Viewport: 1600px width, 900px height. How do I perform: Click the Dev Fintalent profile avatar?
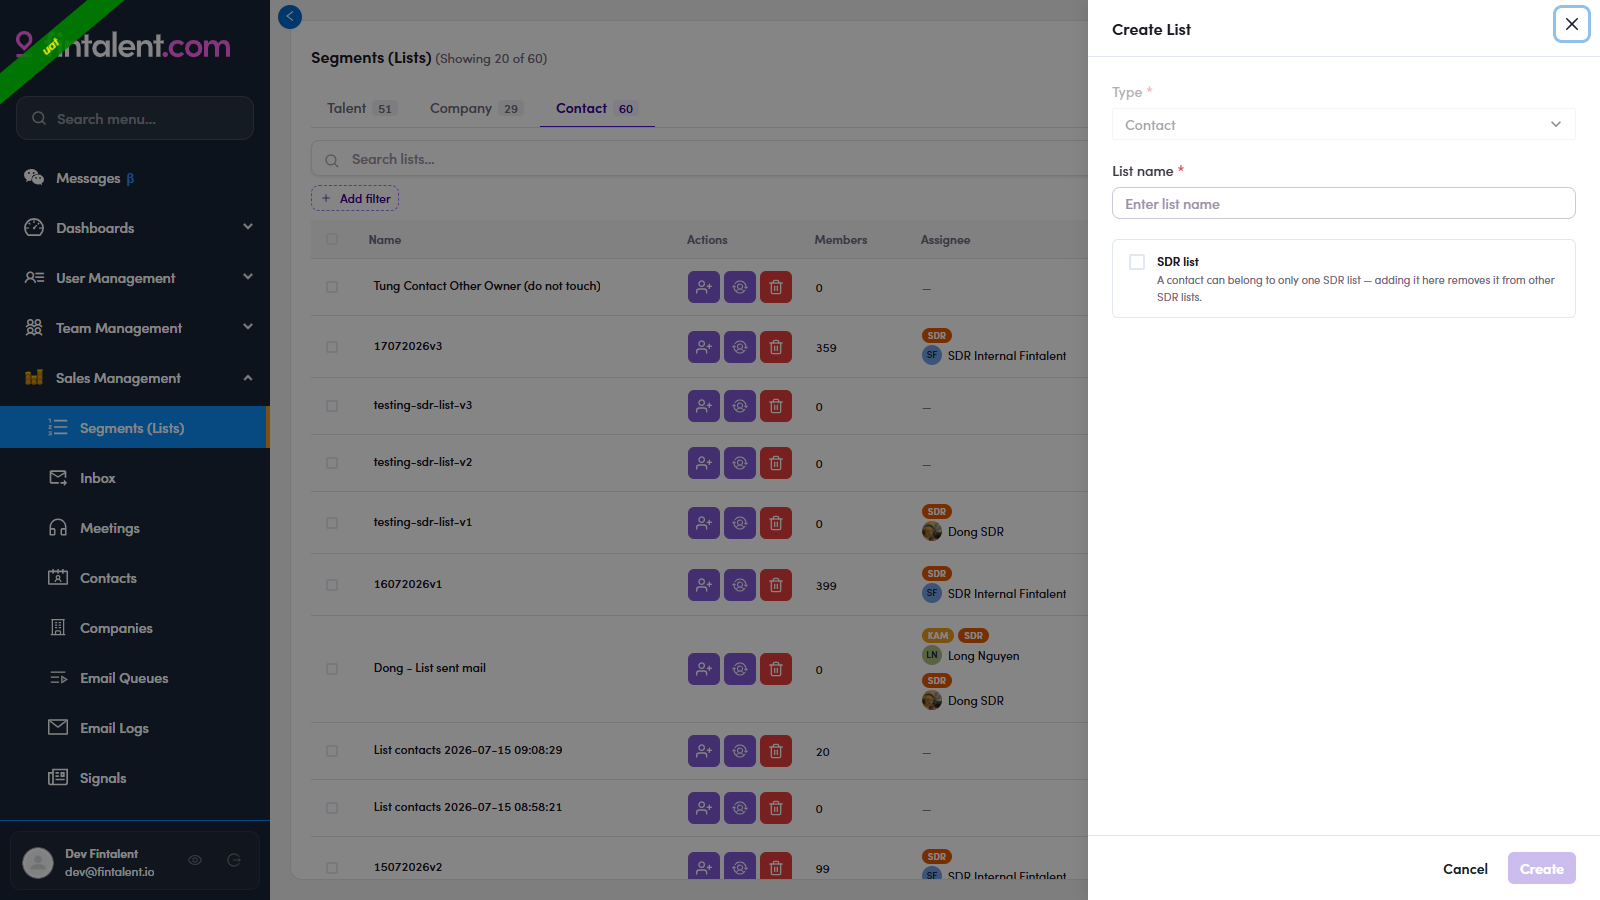[38, 862]
